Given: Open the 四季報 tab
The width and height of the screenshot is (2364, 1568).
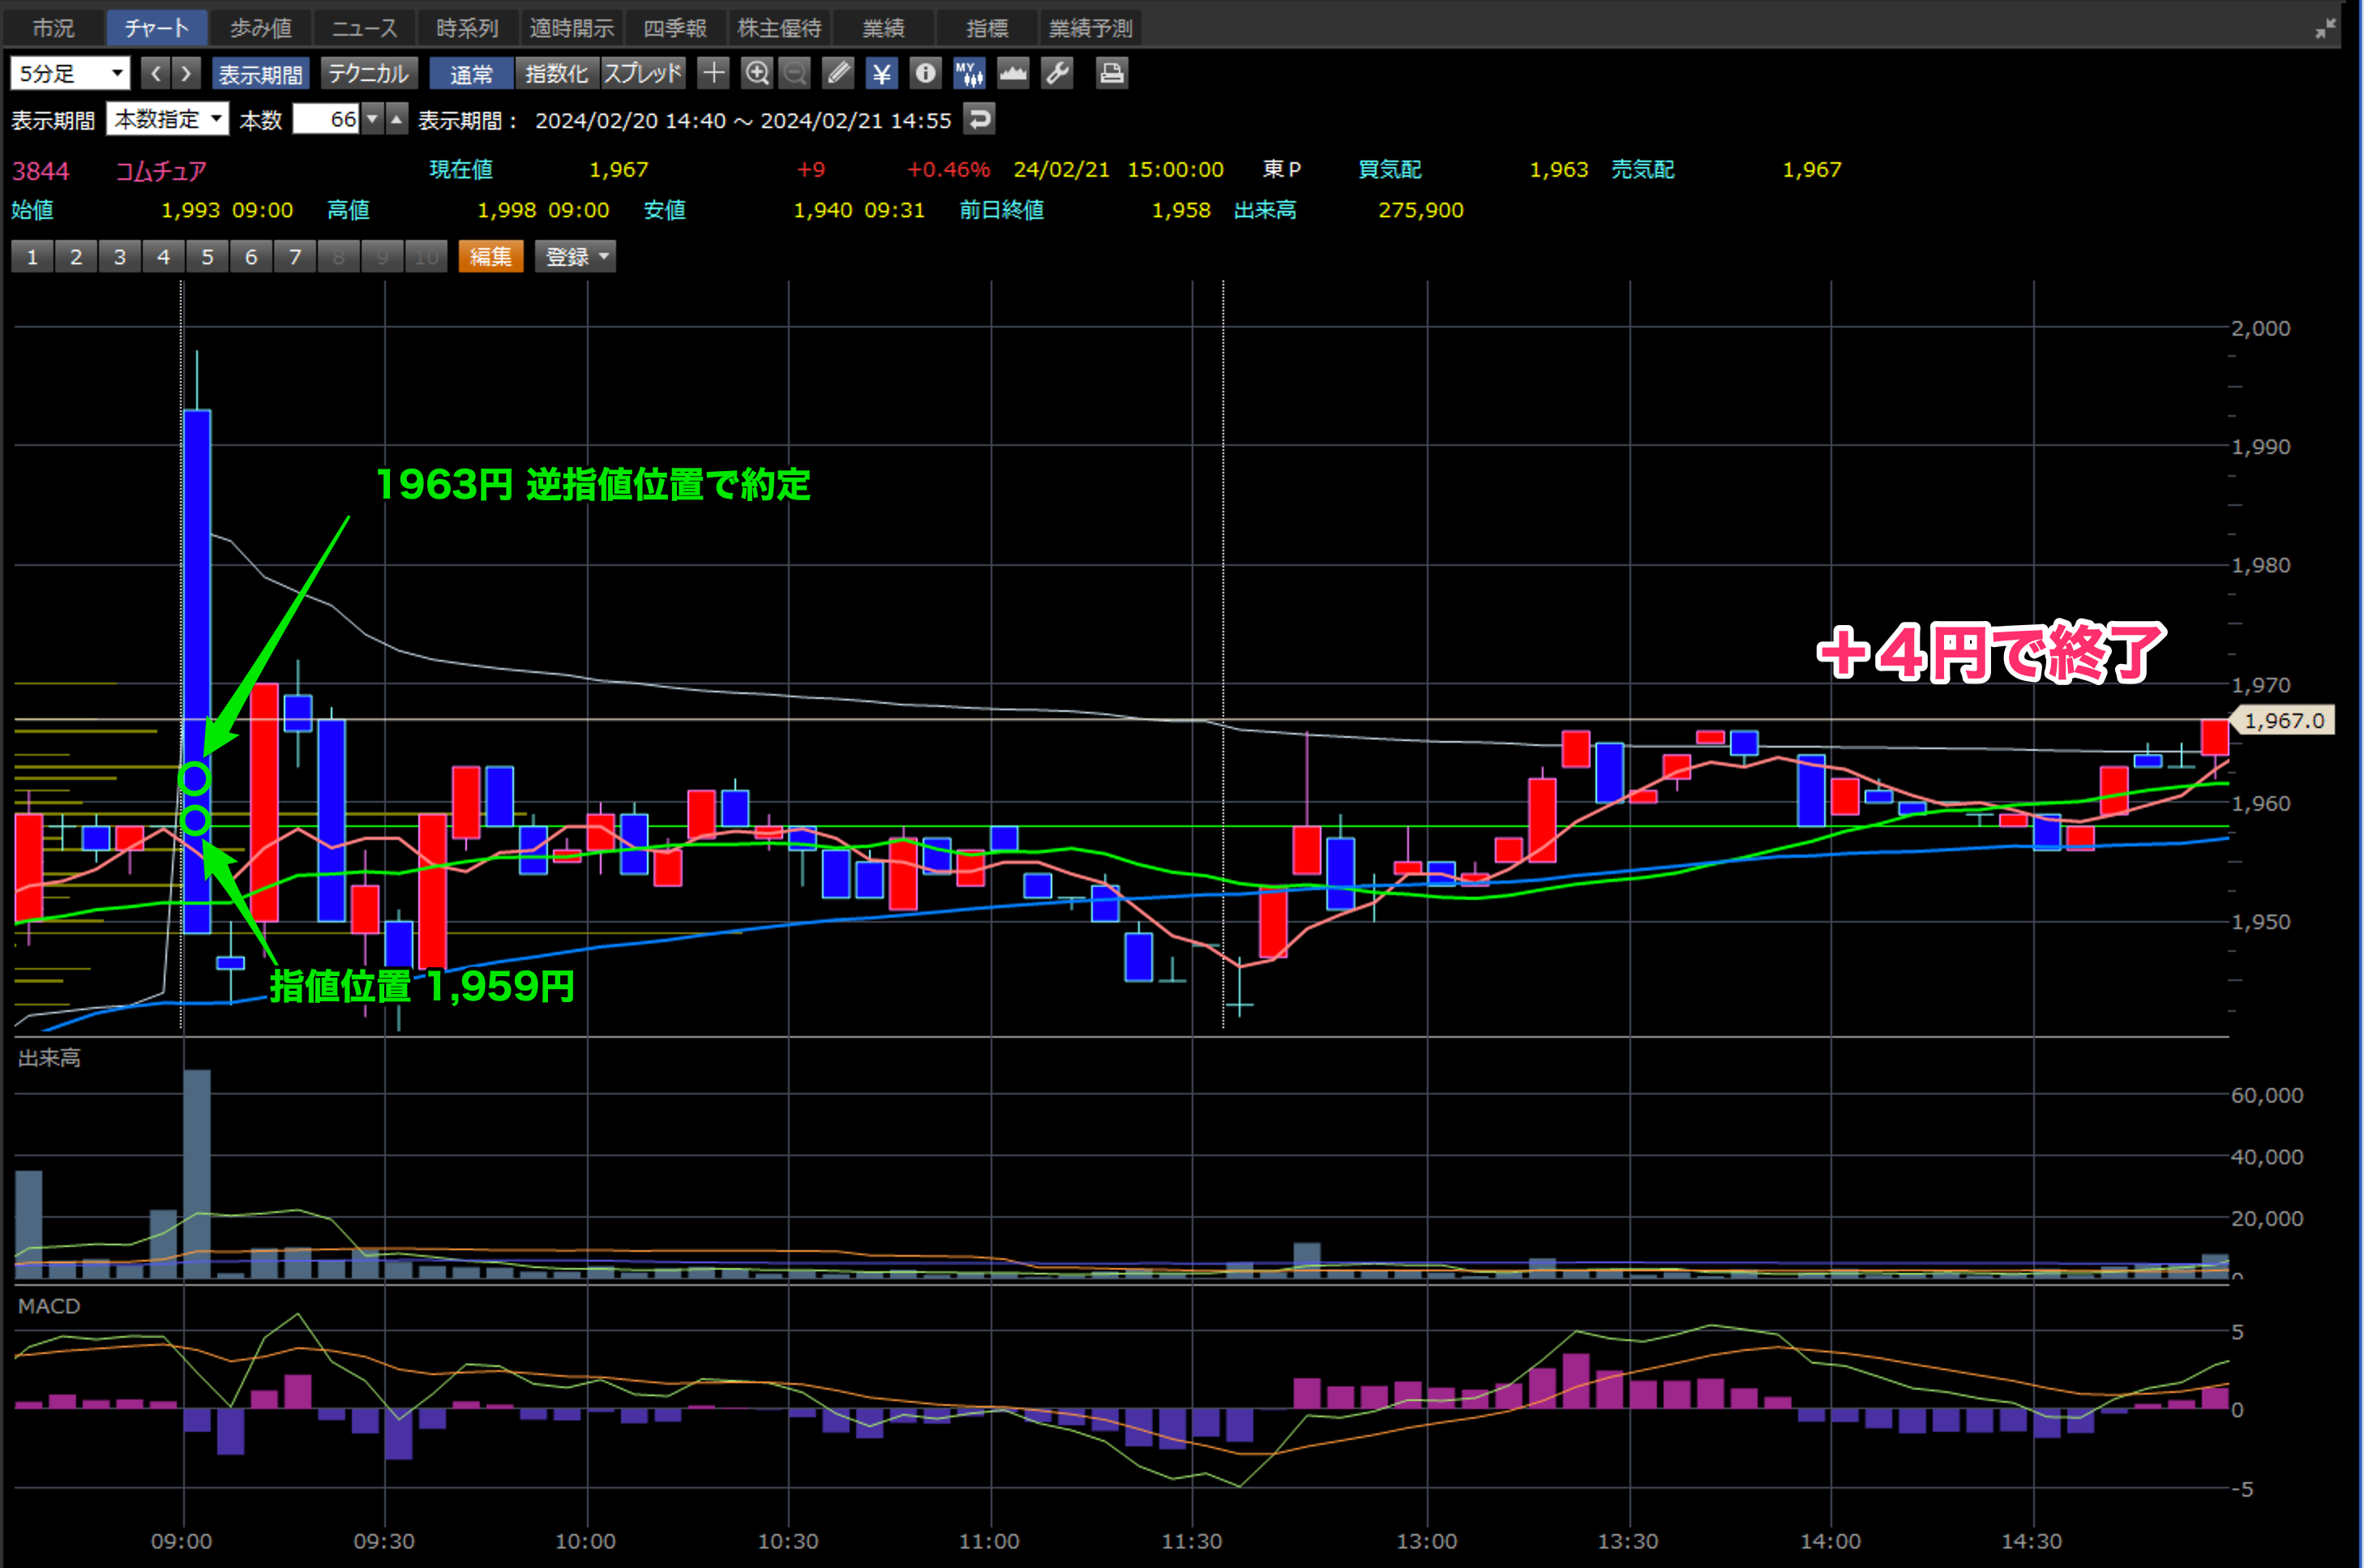Looking at the screenshot, I should 675,28.
